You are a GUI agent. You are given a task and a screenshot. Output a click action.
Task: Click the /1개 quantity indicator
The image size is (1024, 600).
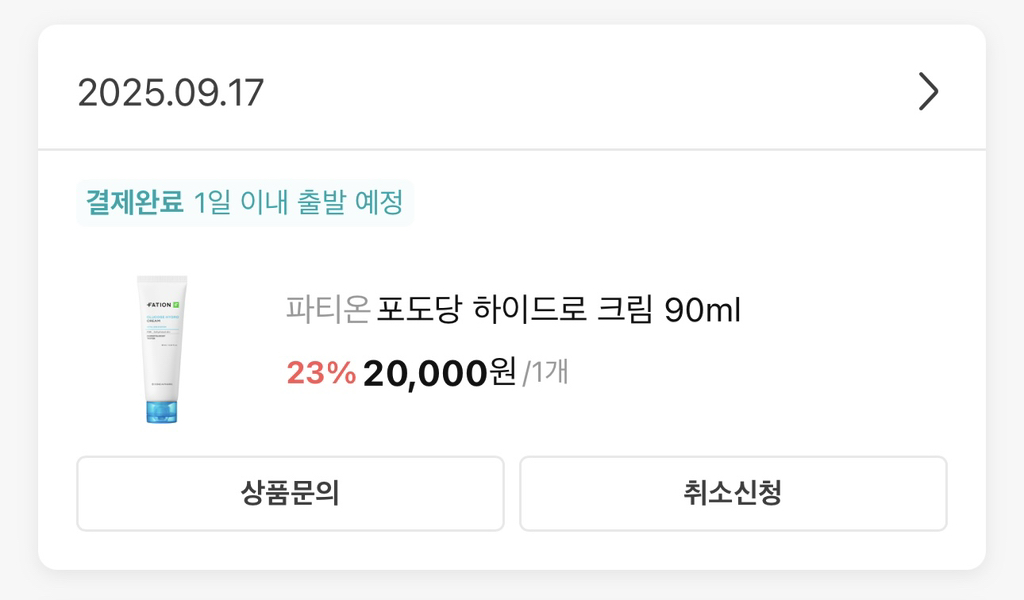[545, 374]
